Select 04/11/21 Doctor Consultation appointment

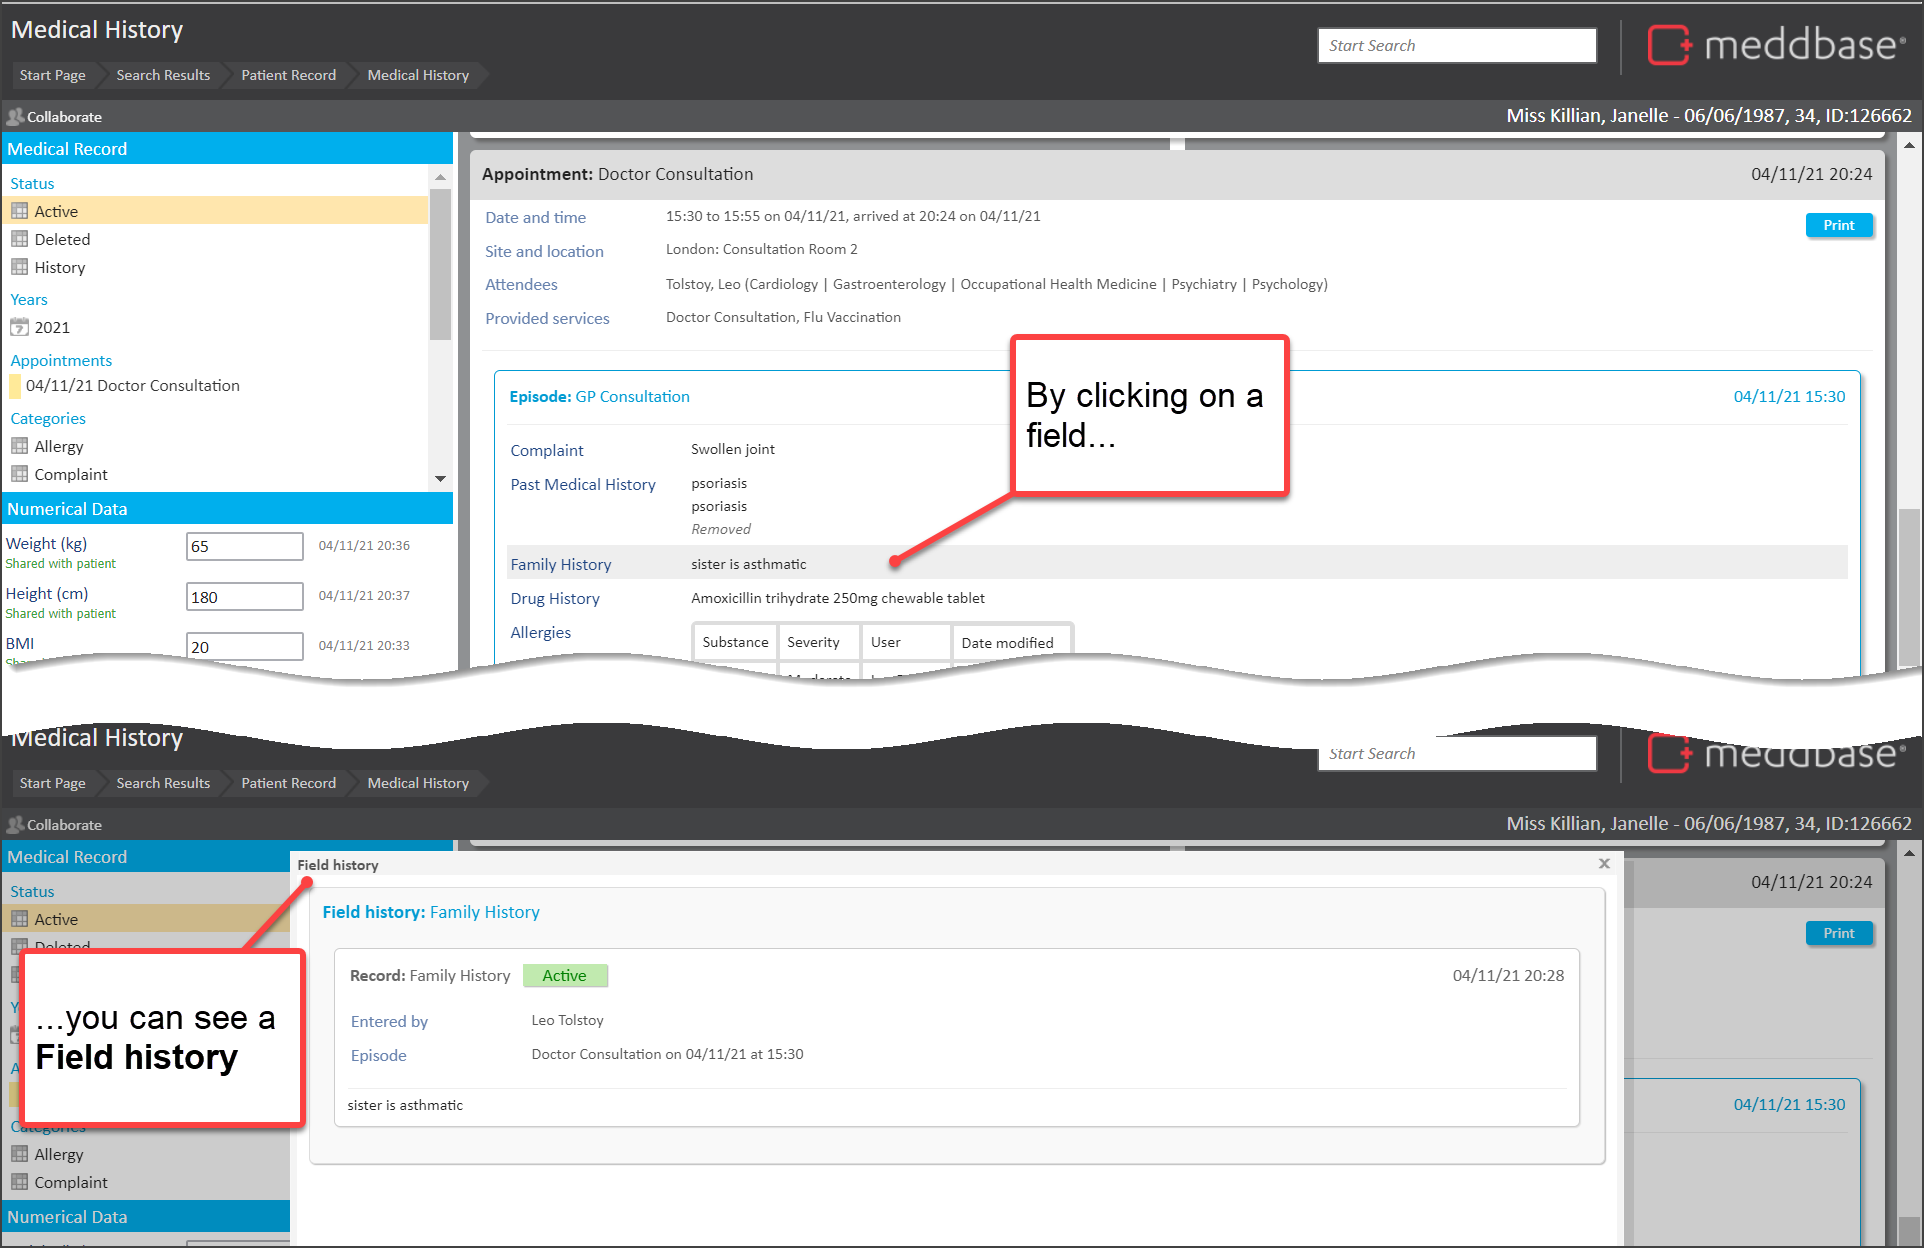[132, 385]
